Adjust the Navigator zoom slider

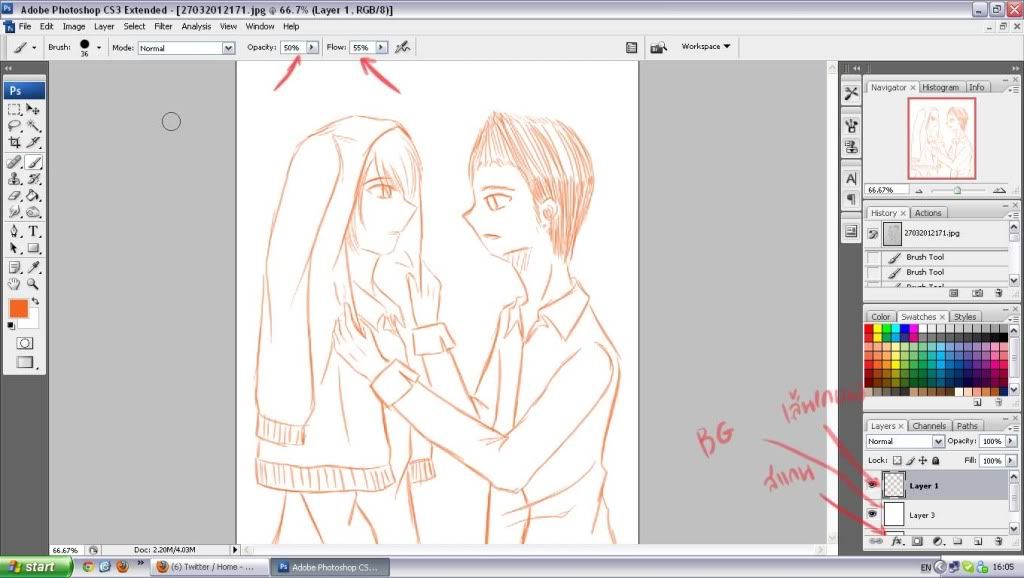pyautogui.click(x=957, y=190)
